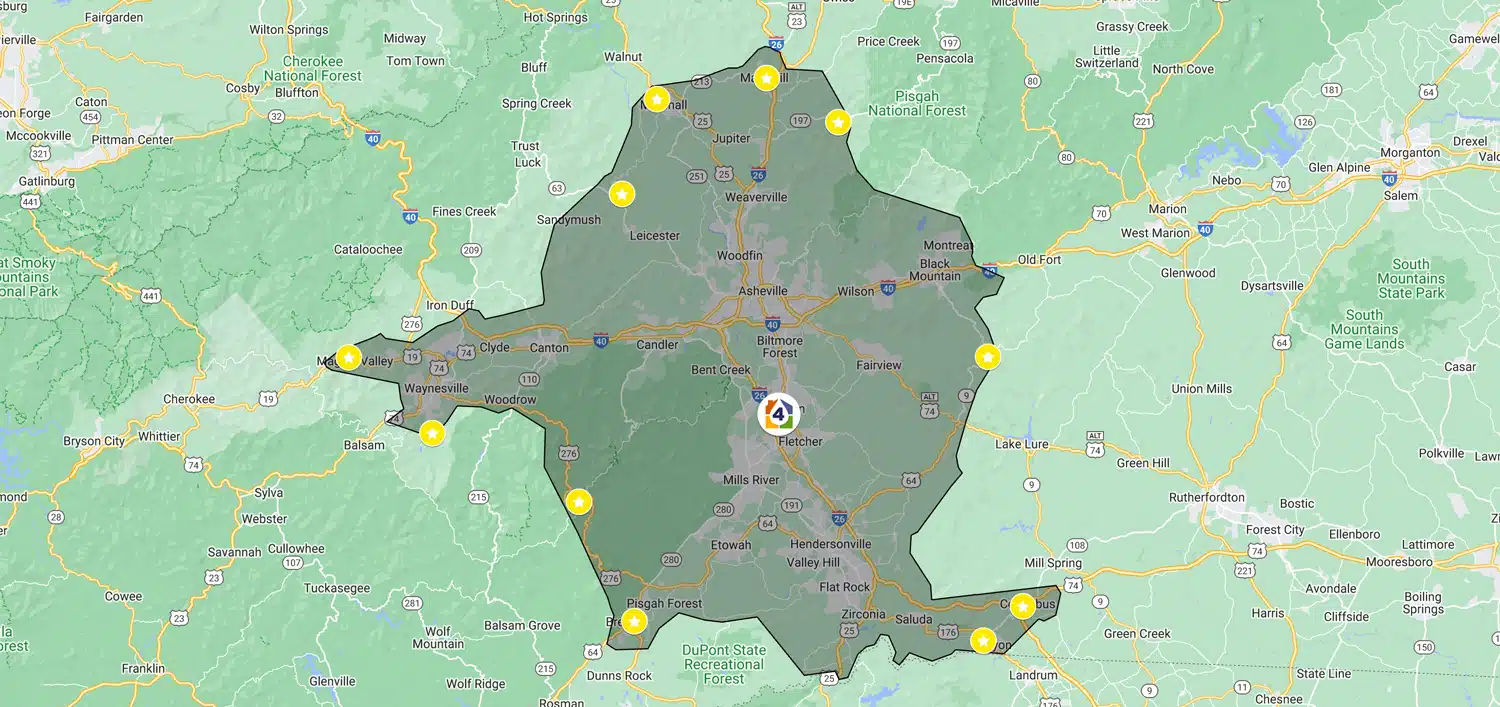Click the Candler label
Viewport: 1500px width, 707px height.
[x=657, y=345]
